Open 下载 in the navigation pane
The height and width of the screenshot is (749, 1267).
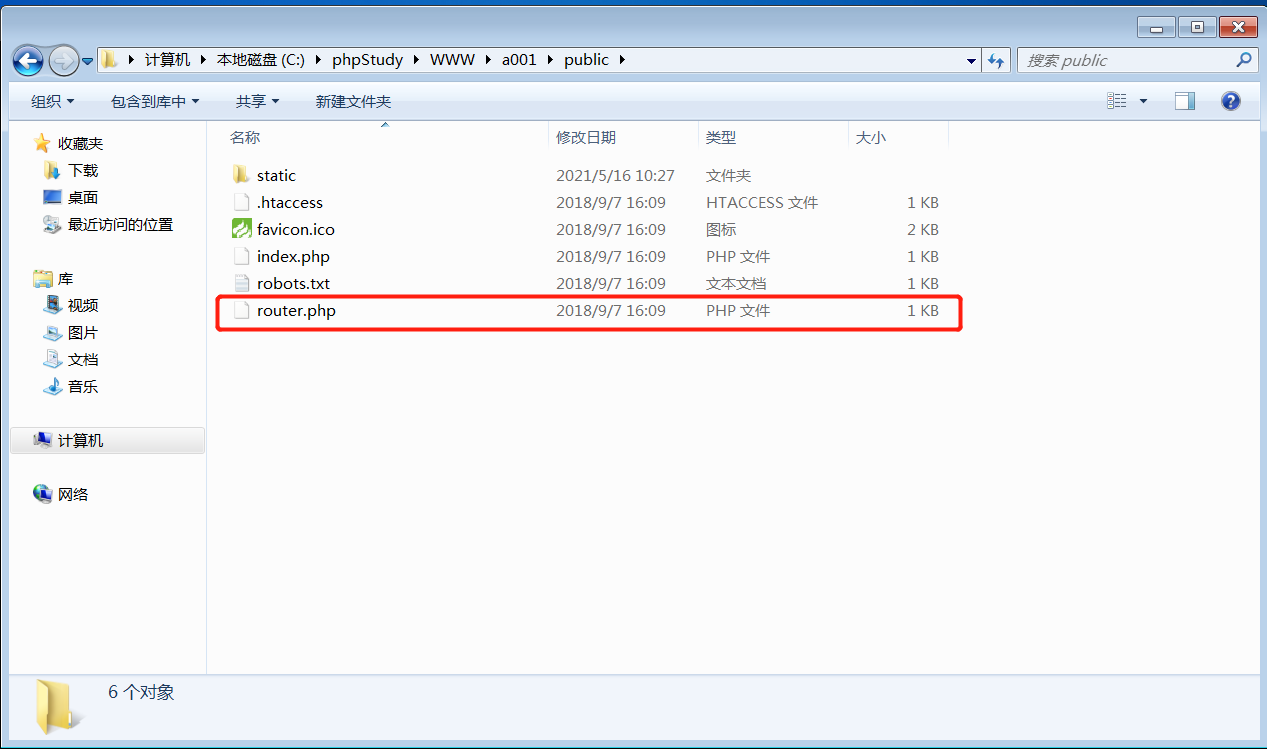point(83,170)
